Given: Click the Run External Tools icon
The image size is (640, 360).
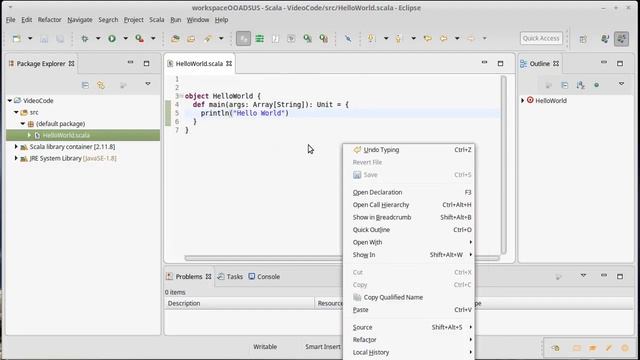Looking at the screenshot, I should (140, 39).
